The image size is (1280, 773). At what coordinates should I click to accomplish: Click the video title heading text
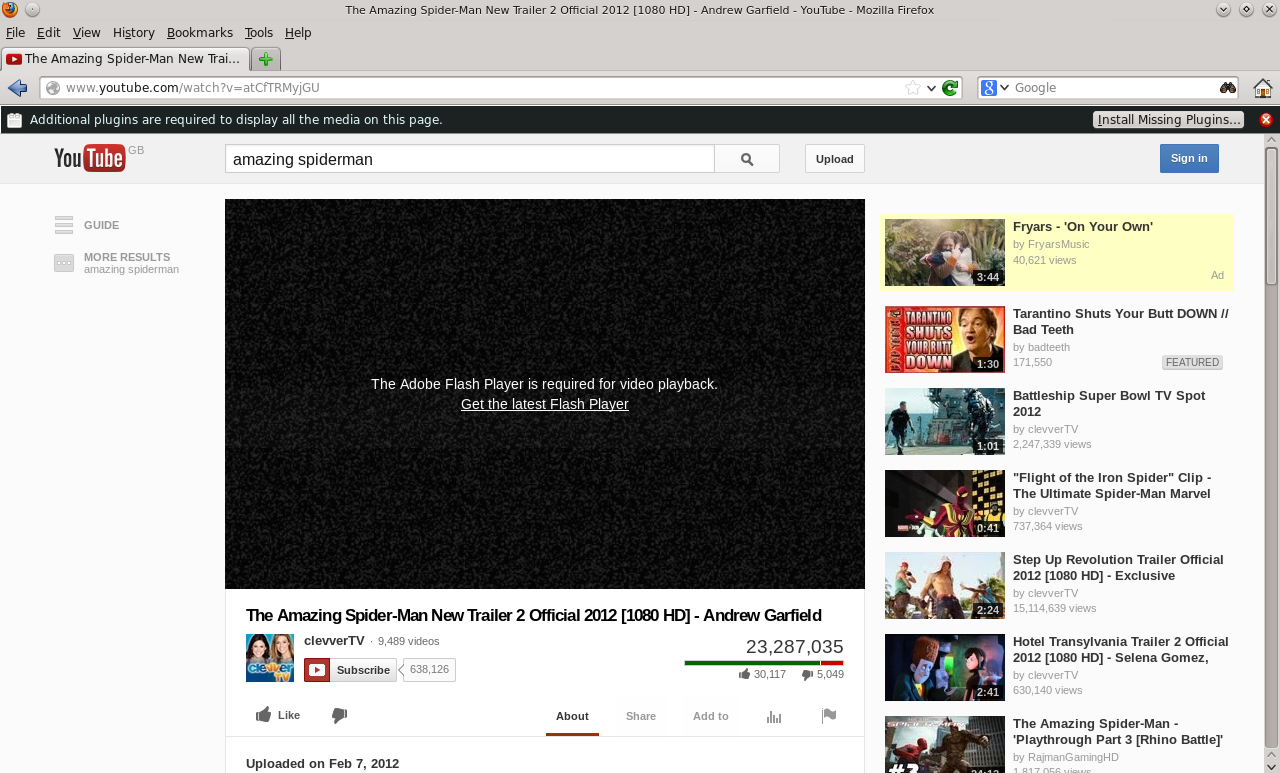pos(534,615)
